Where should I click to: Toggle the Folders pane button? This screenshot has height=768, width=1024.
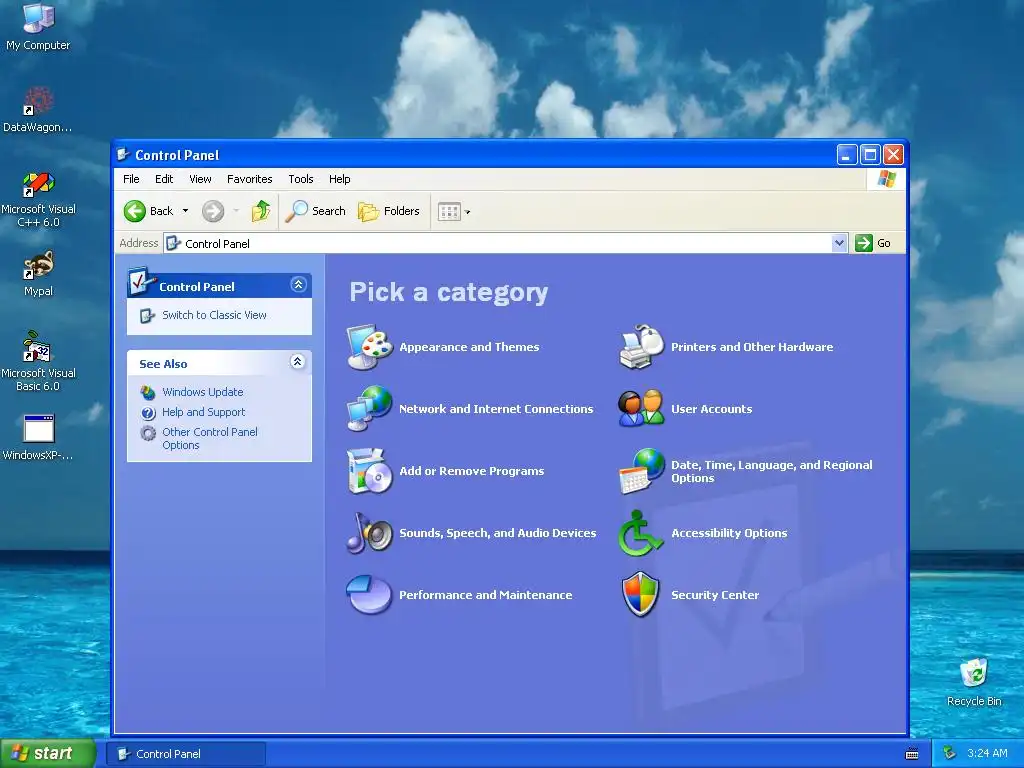[x=389, y=211]
